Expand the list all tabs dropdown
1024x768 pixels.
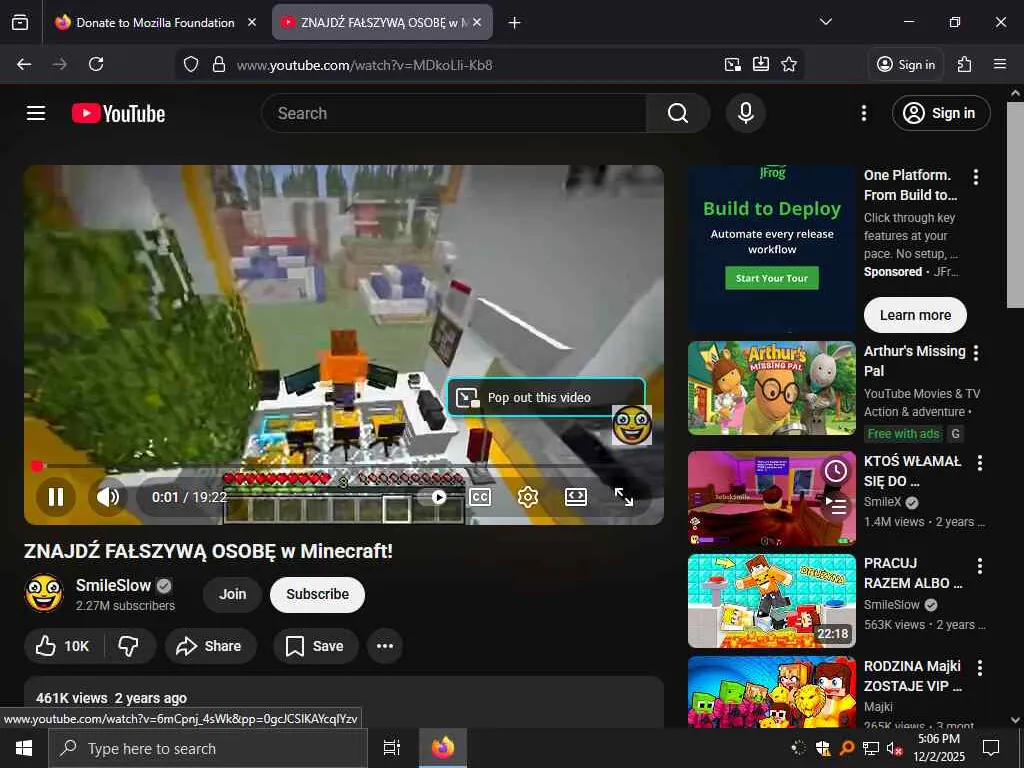coord(825,22)
